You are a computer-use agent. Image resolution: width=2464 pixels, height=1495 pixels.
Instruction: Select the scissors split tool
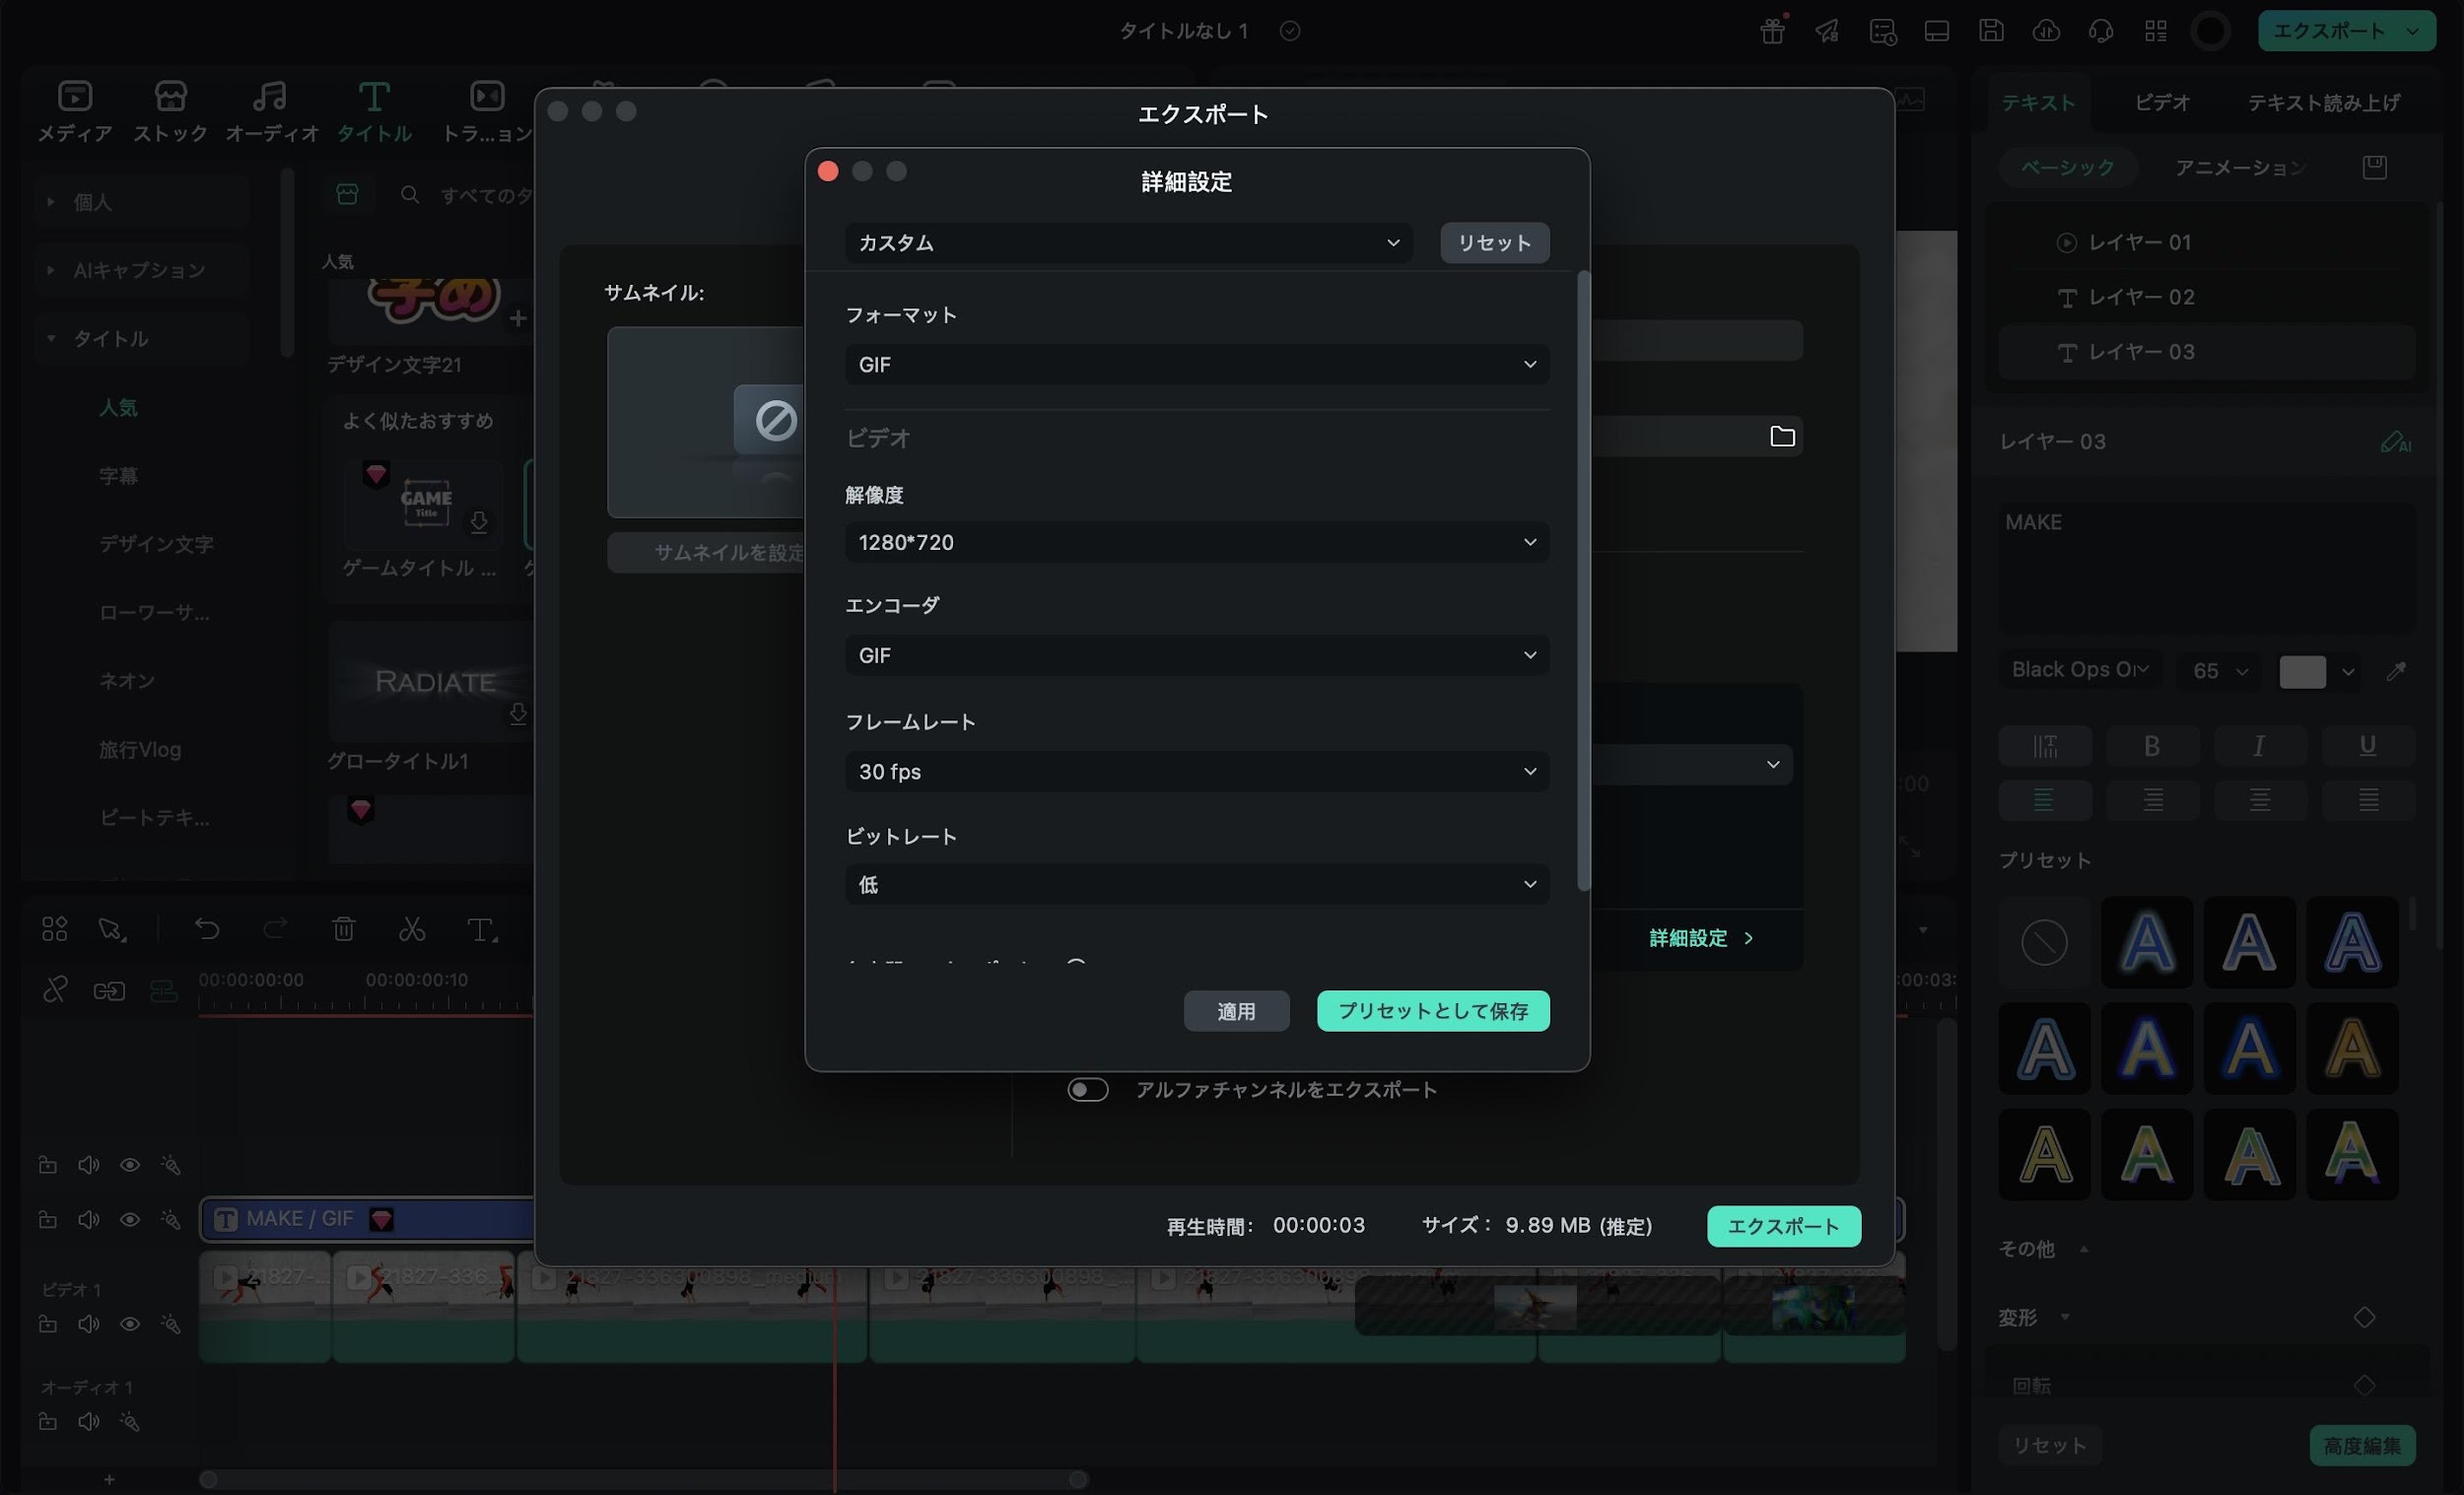(412, 929)
